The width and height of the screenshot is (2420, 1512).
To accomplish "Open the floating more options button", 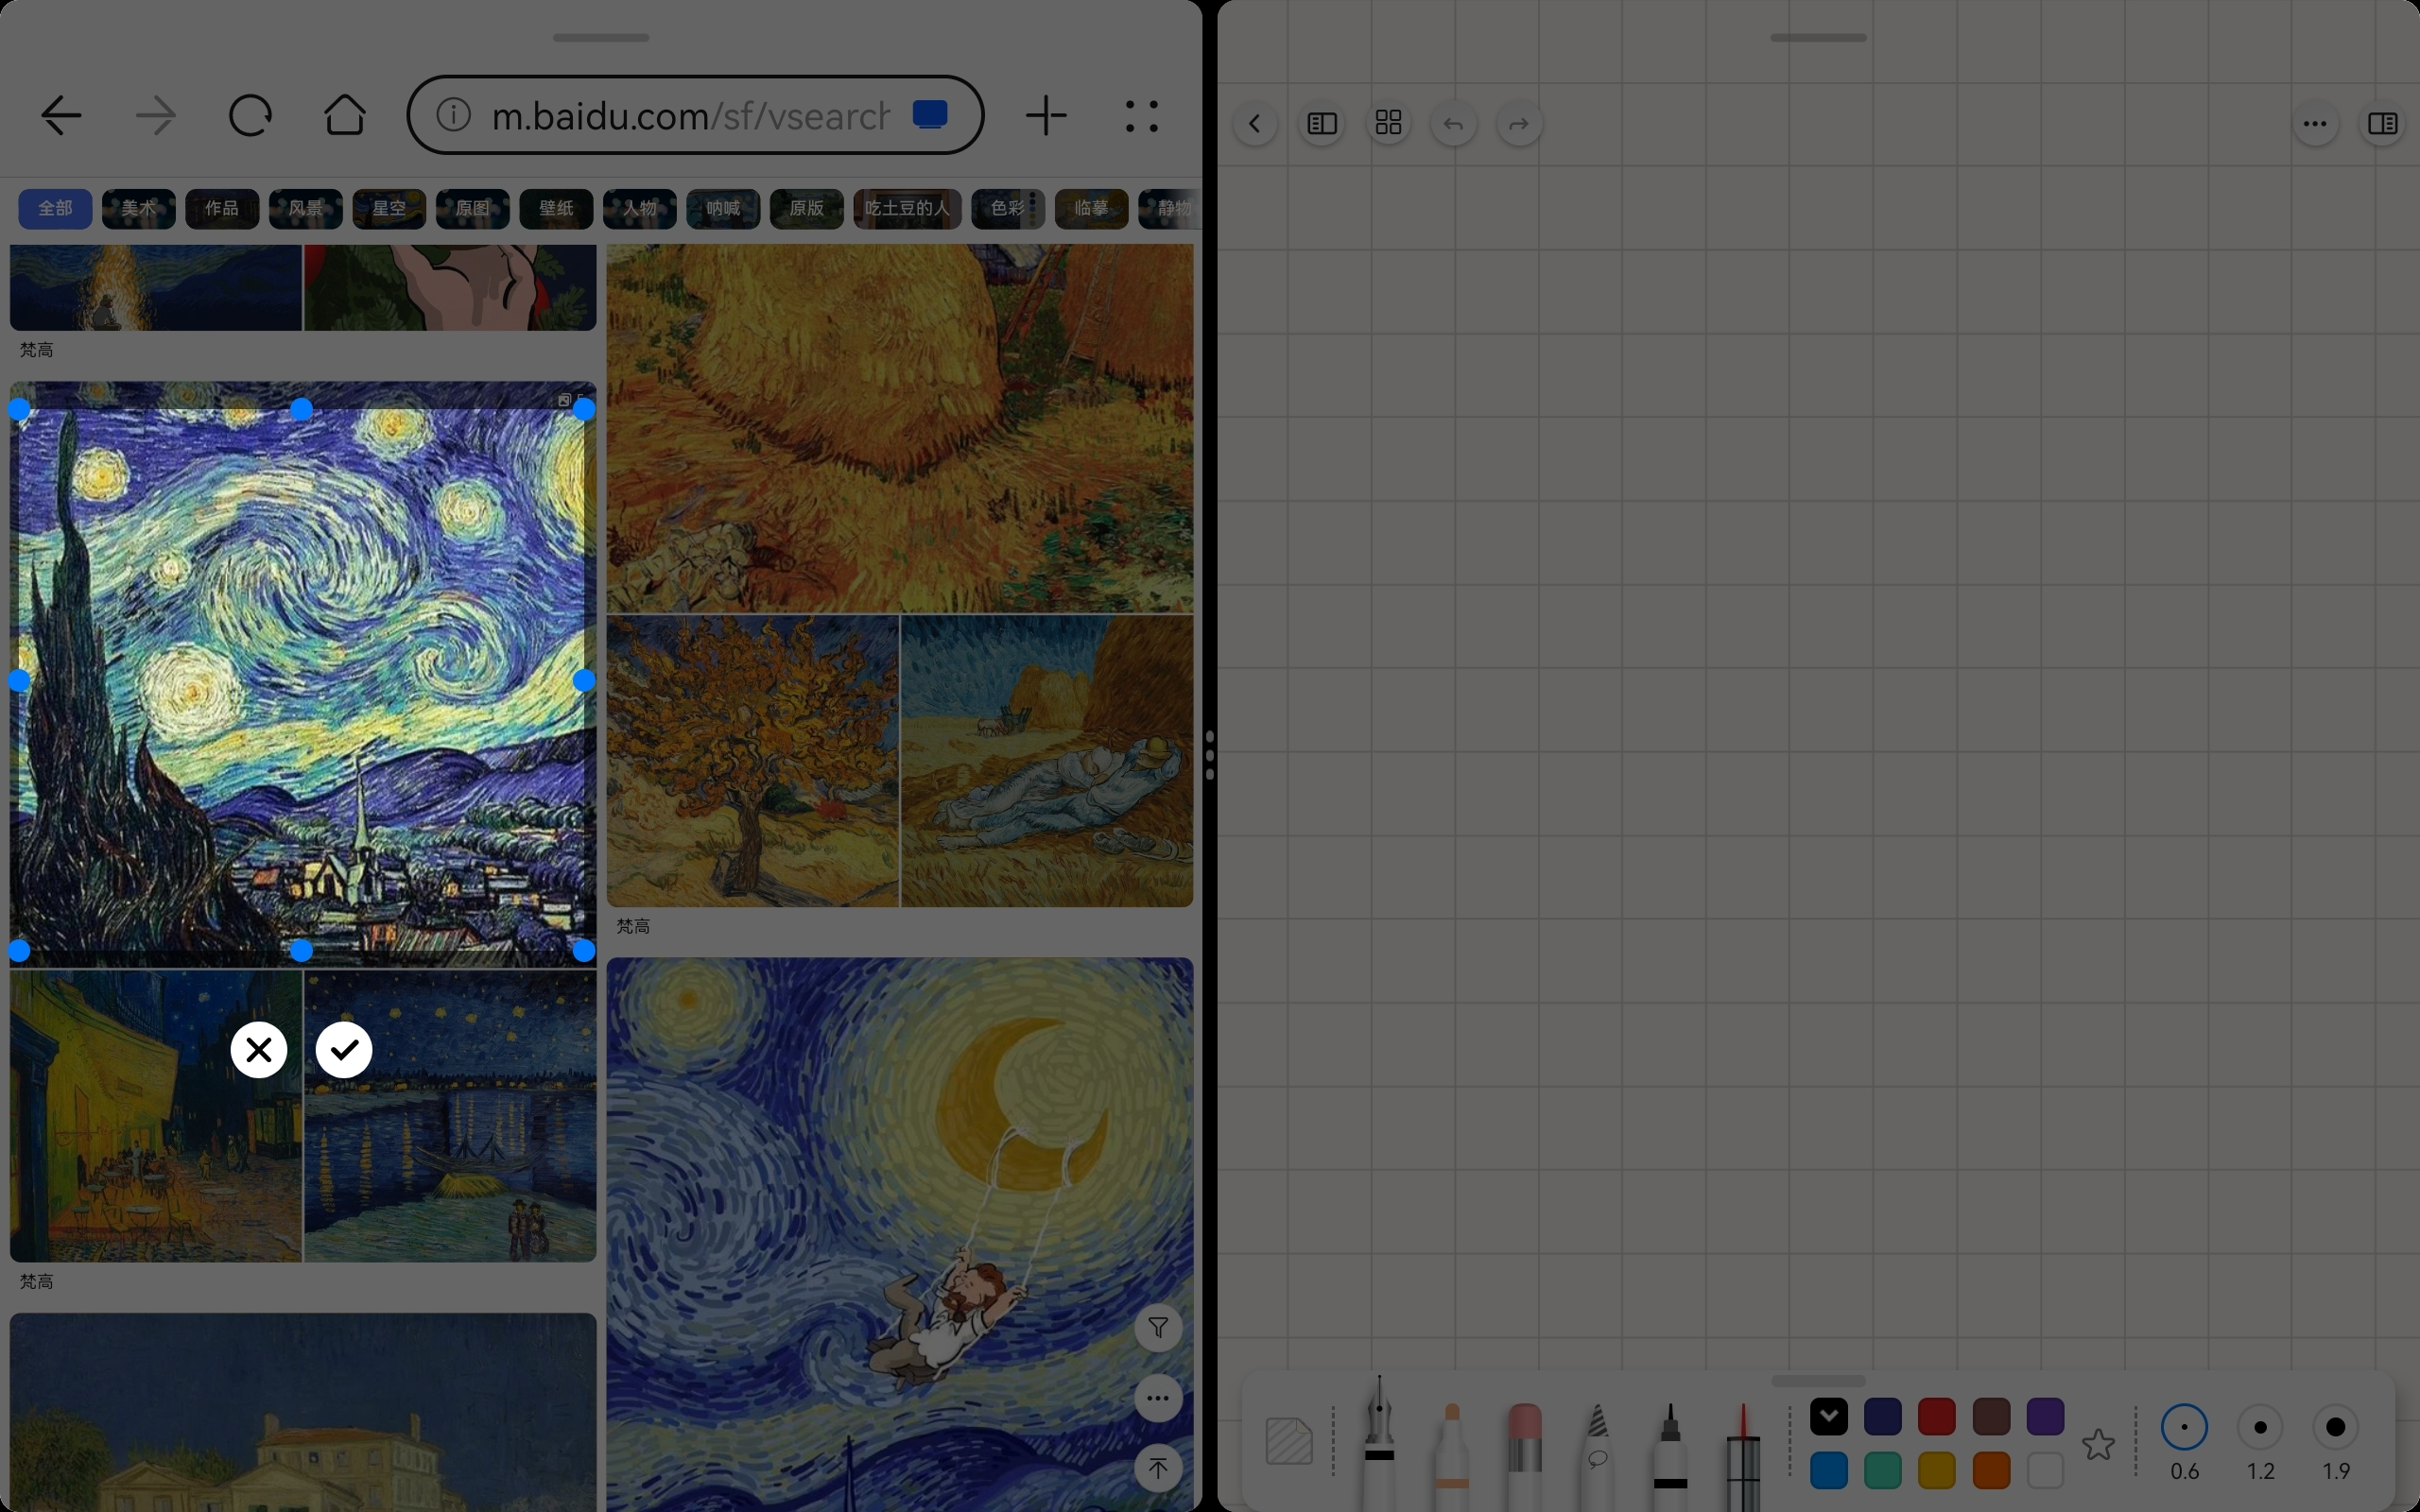I will 1158,1398.
